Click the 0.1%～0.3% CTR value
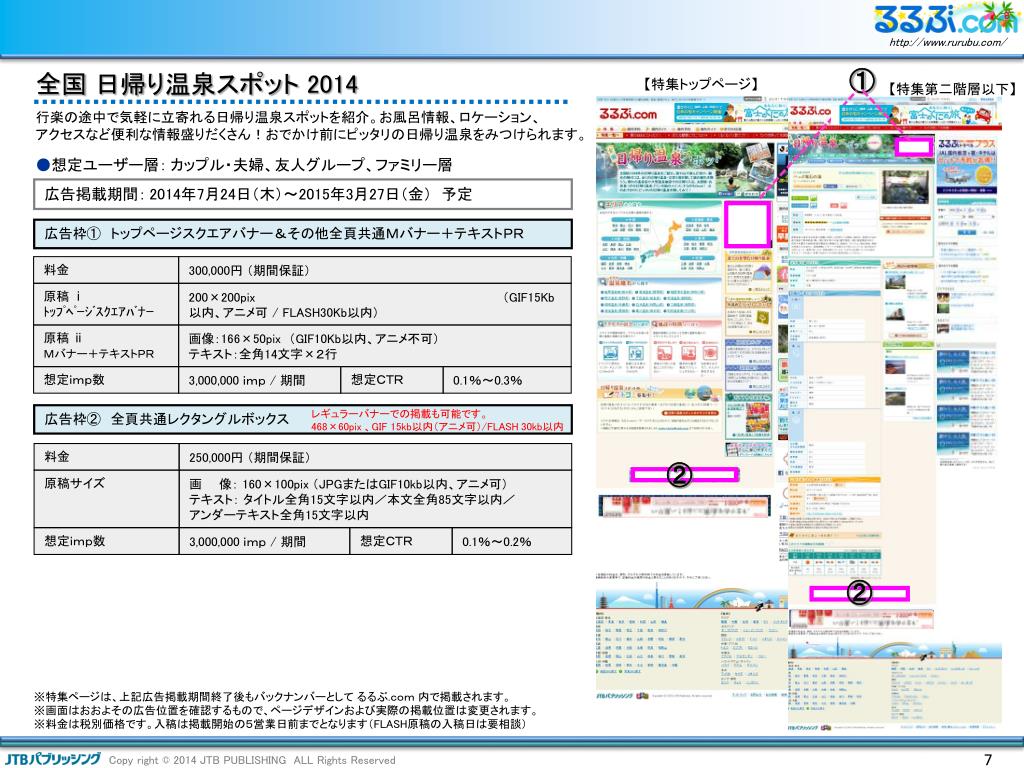 [487, 380]
